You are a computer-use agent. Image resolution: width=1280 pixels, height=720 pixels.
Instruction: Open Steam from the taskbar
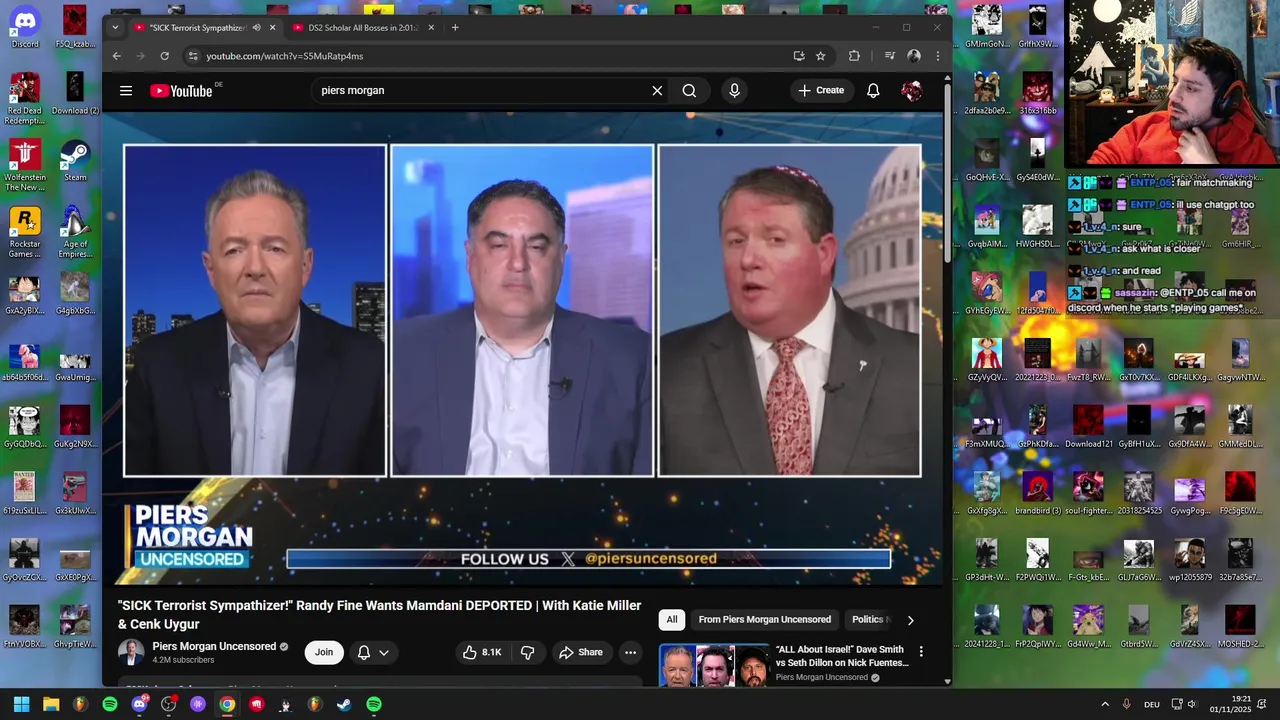pos(344,704)
